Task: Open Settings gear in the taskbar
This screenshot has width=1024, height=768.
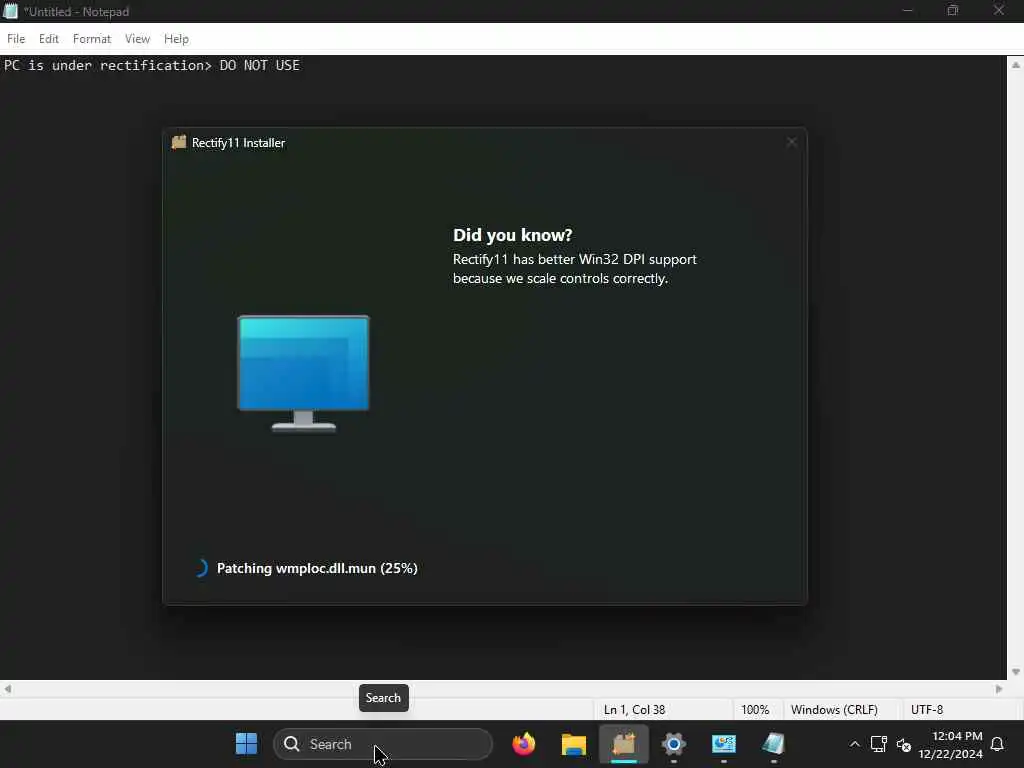Action: [673, 744]
